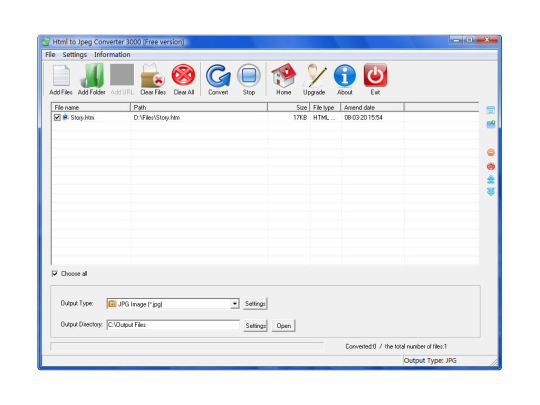Click the Output Directory text field

click(x=173, y=325)
